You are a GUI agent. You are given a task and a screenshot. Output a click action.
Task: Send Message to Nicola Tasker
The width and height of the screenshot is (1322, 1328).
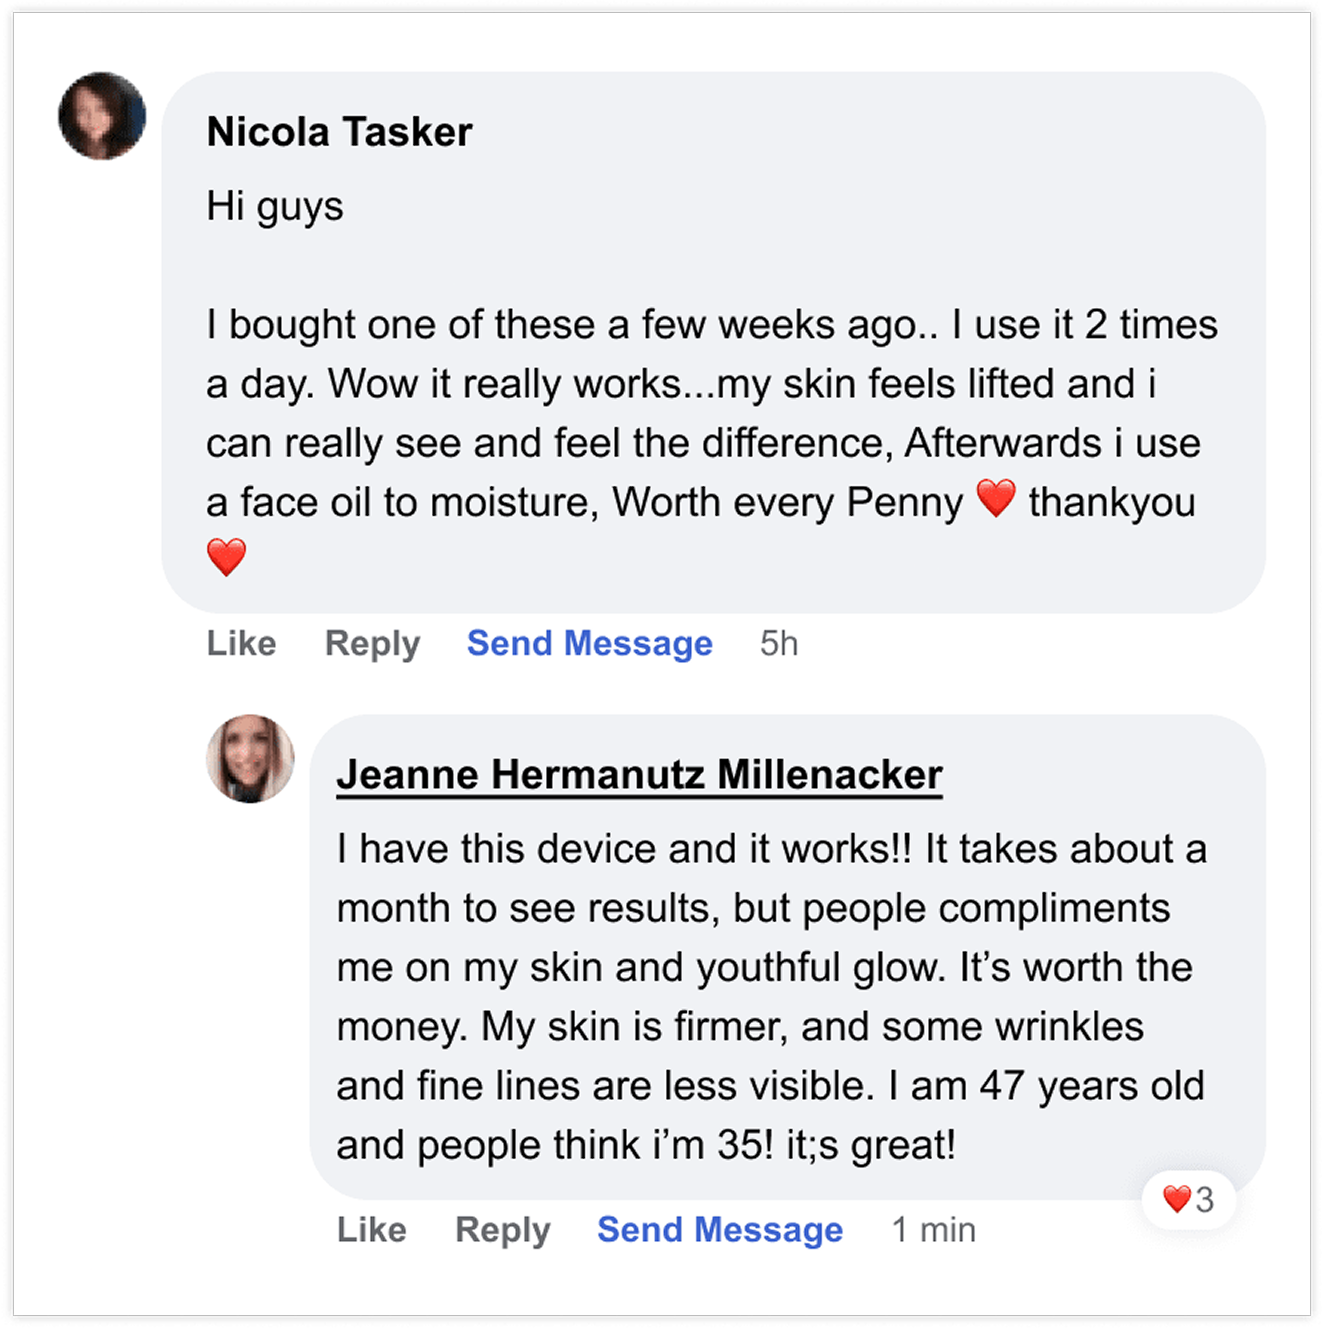click(589, 643)
